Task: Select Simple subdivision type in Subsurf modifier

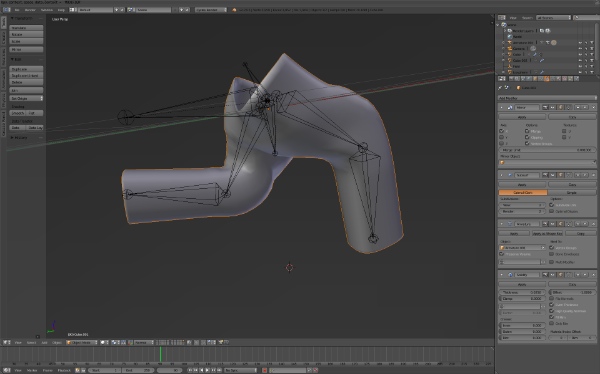Action: tap(572, 193)
